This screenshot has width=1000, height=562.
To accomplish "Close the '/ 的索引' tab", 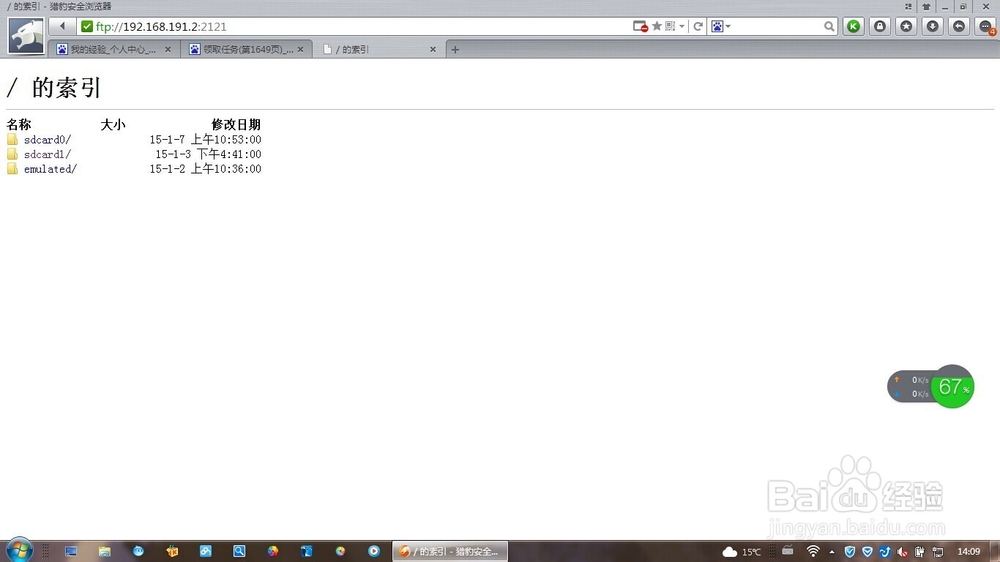I will click(x=433, y=49).
